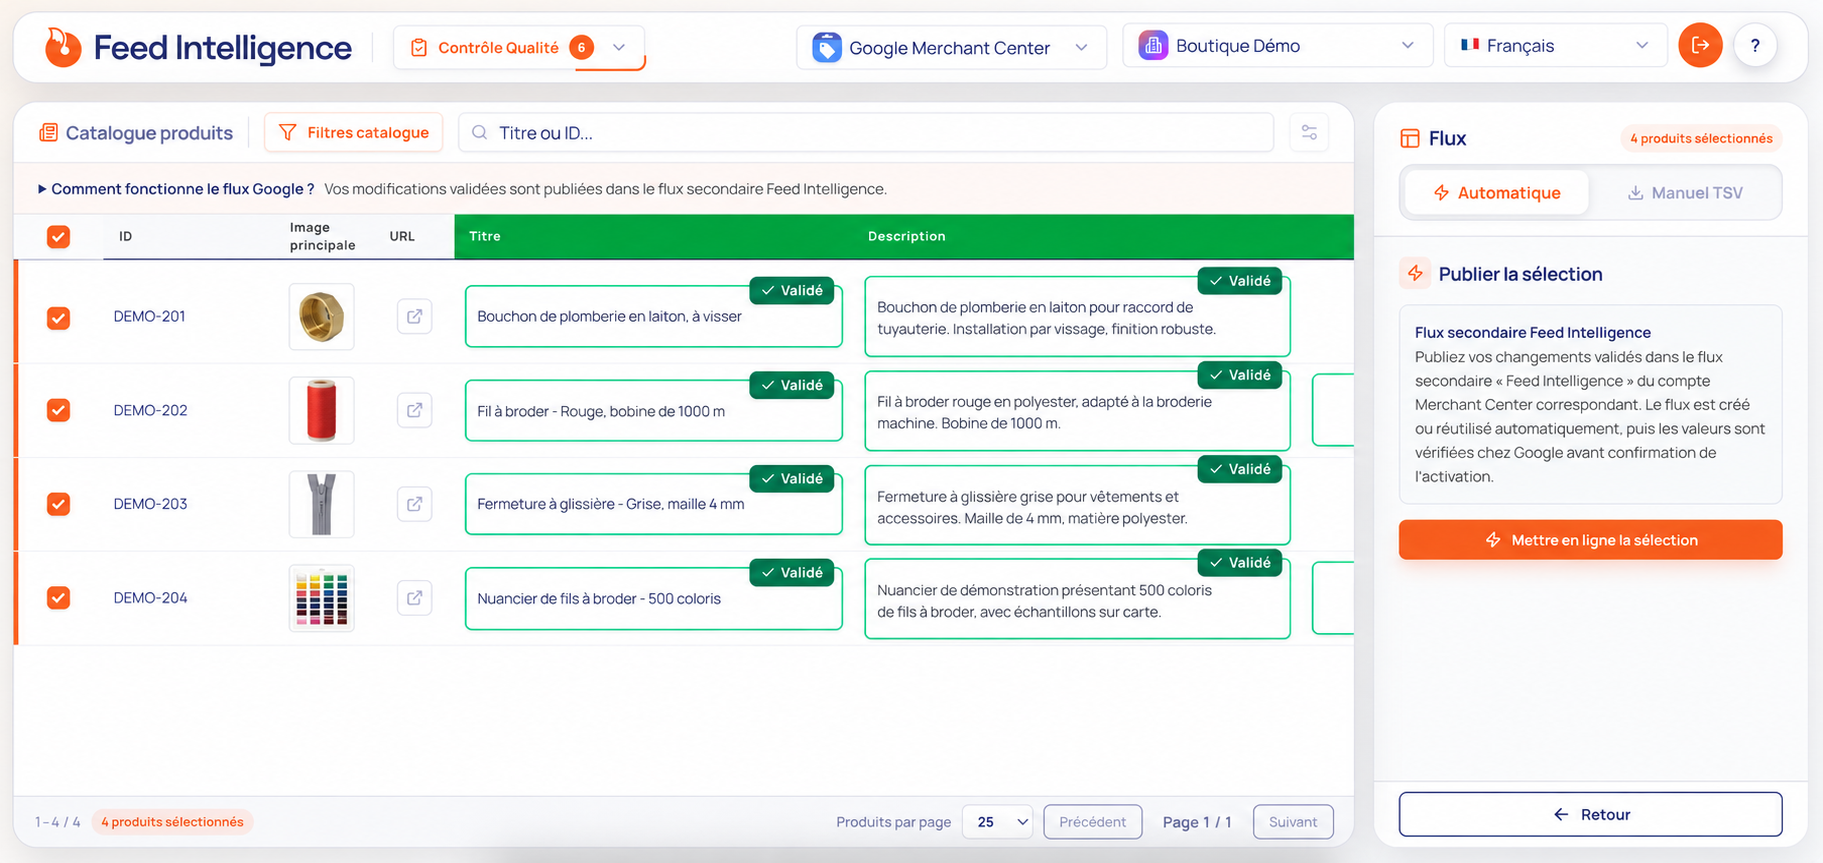1823x863 pixels.
Task: Click the Feed Intelligence flame logo
Action: click(x=62, y=47)
